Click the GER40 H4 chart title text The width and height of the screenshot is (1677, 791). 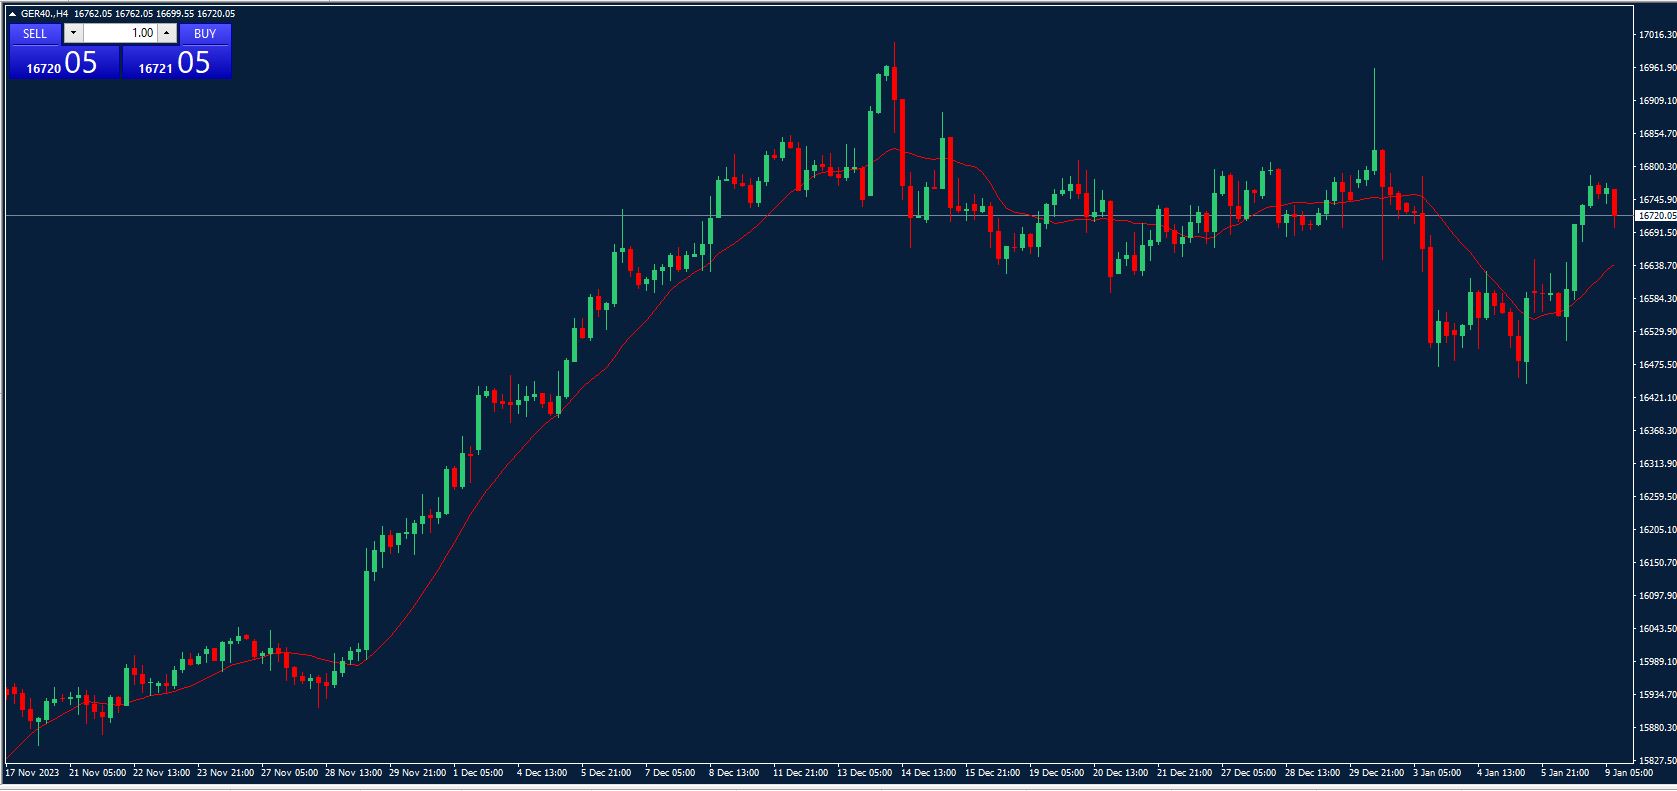pyautogui.click(x=45, y=14)
